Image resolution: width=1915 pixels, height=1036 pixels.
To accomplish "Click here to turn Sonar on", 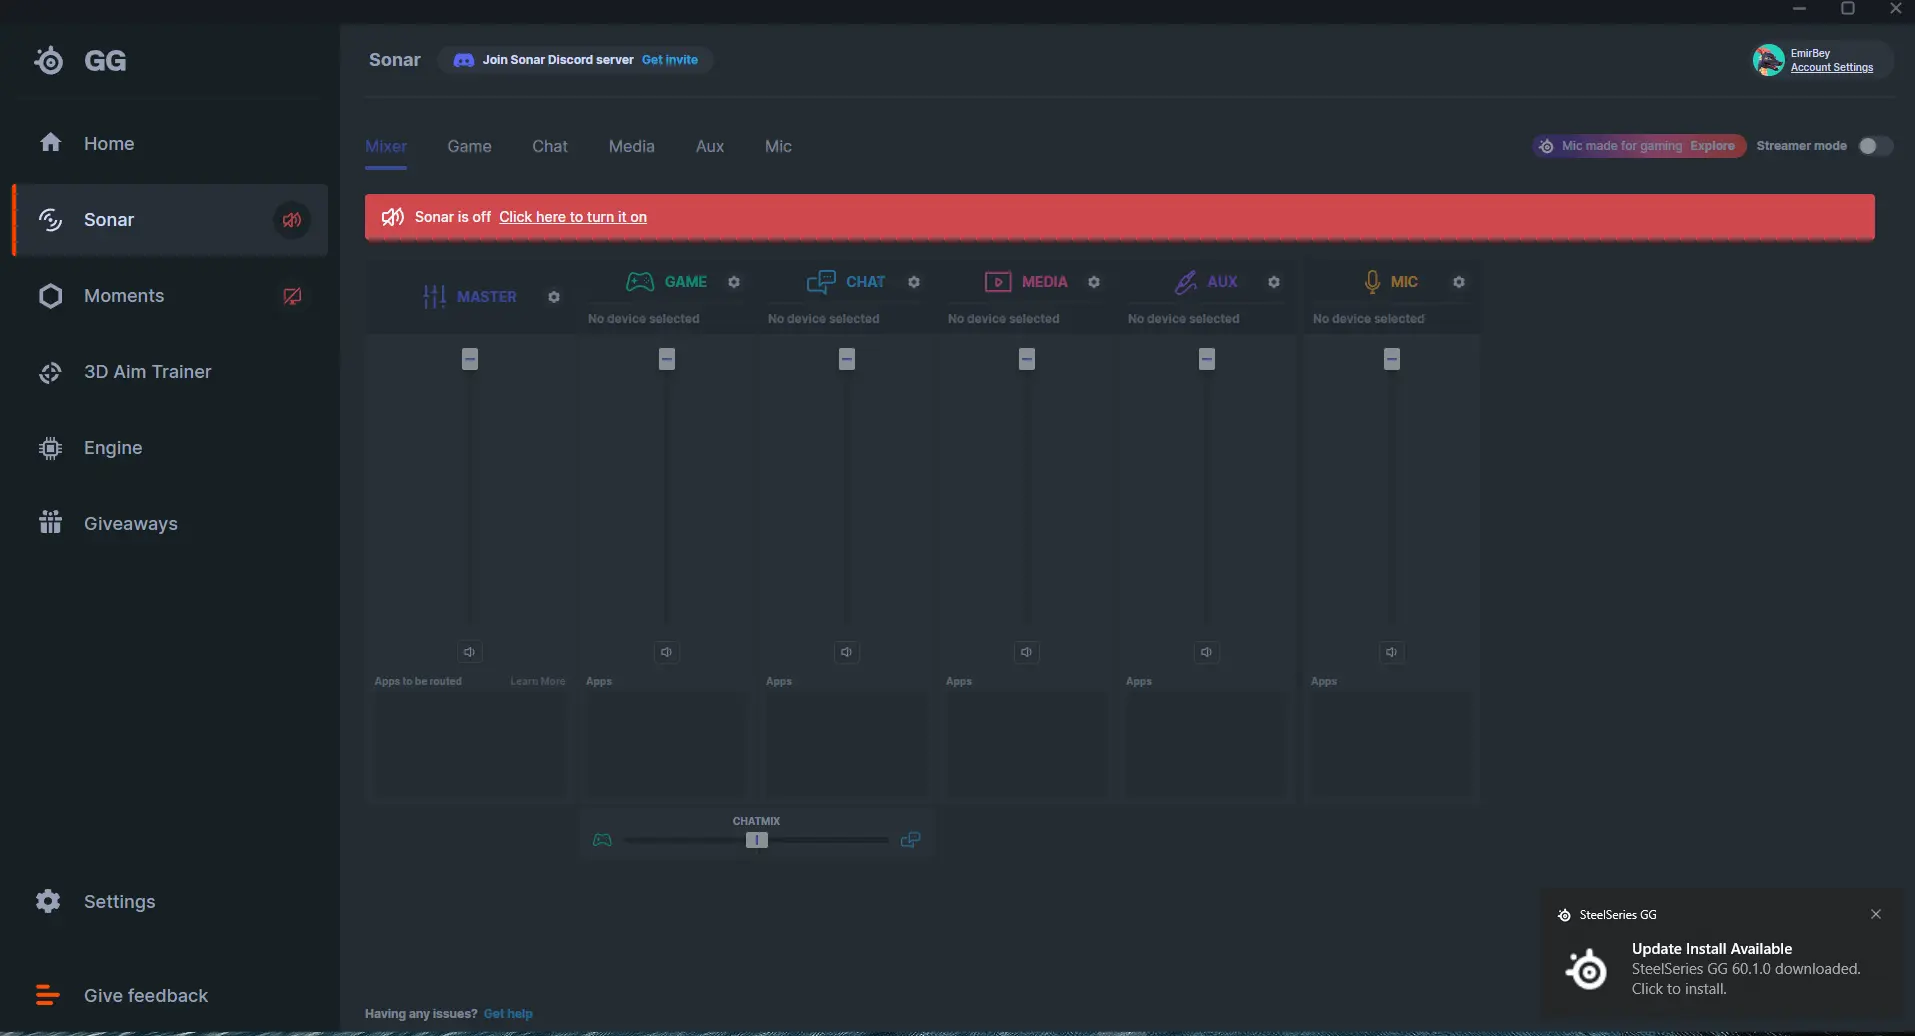I will pyautogui.click(x=573, y=217).
